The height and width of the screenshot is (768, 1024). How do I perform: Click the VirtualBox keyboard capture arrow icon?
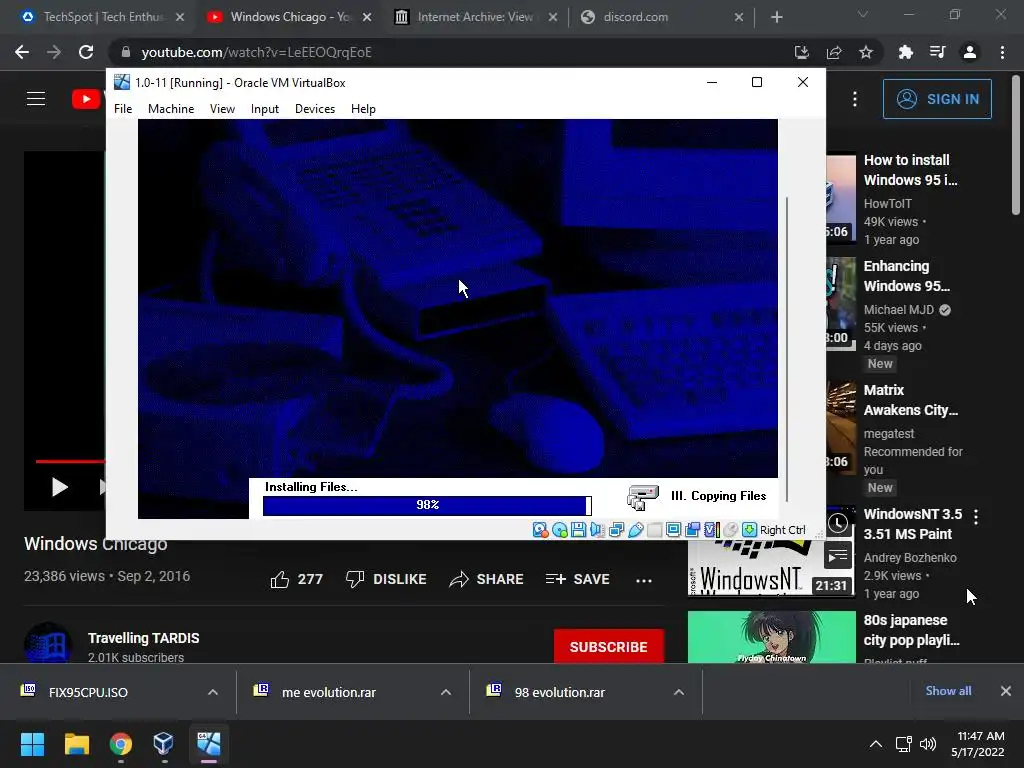749,530
